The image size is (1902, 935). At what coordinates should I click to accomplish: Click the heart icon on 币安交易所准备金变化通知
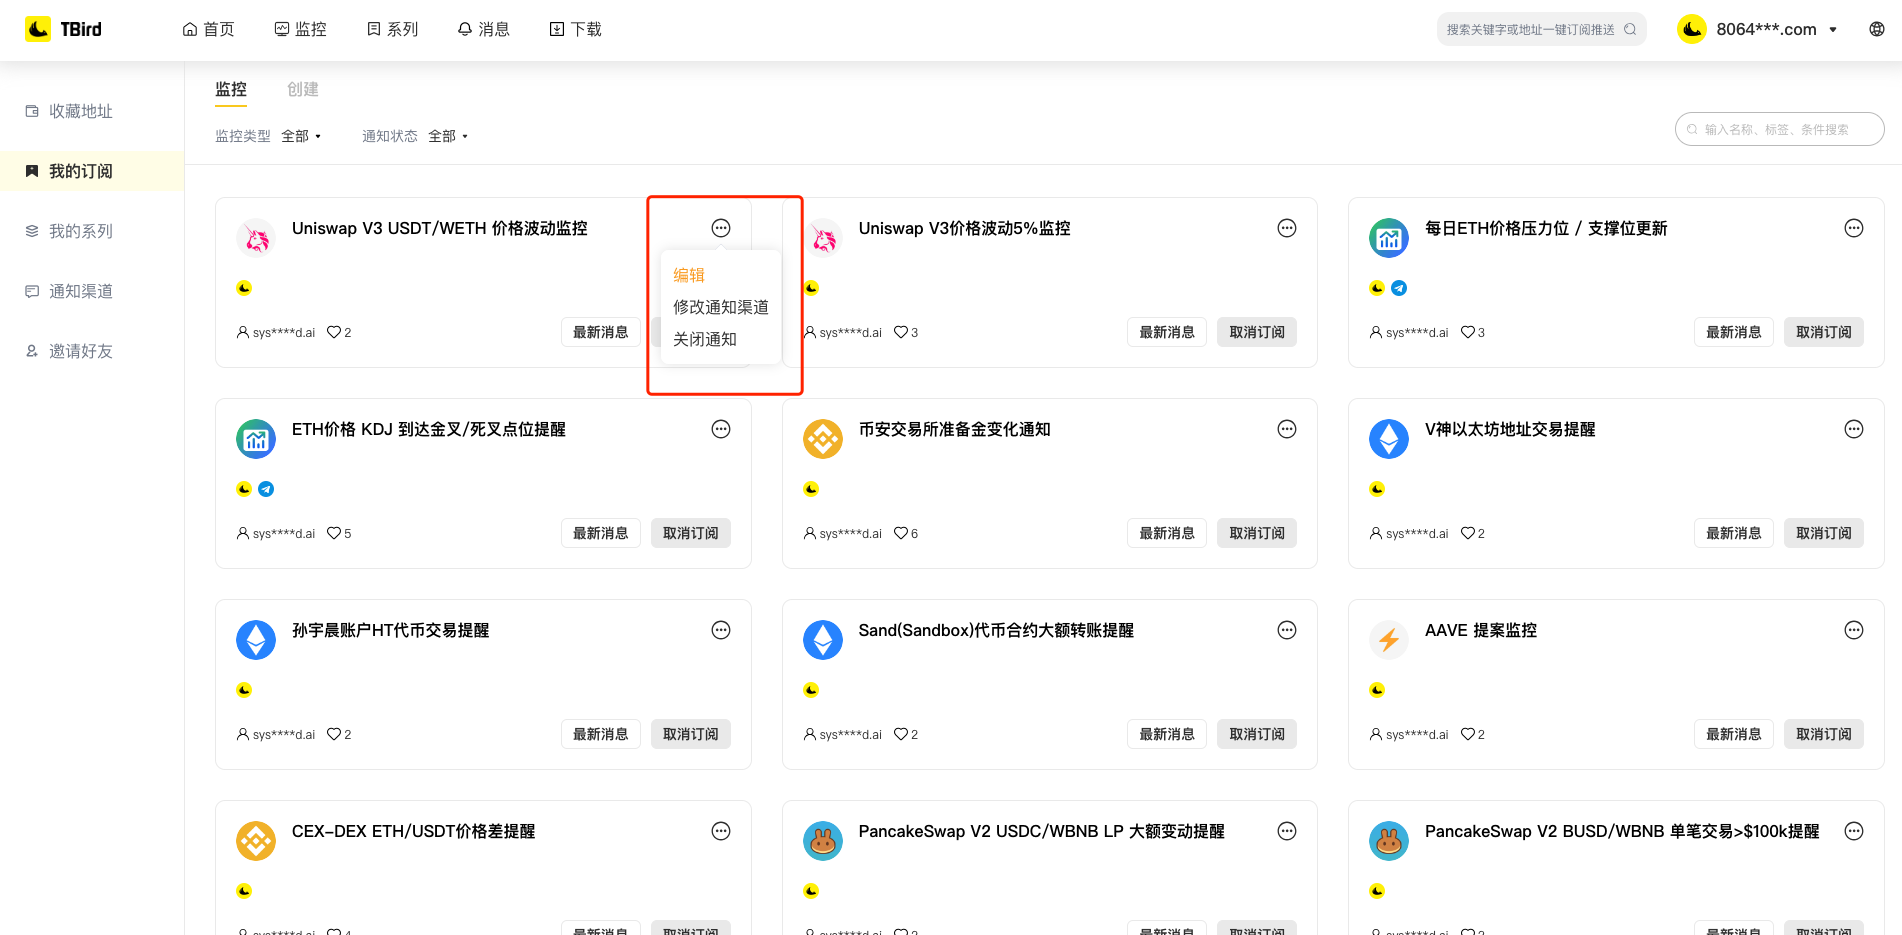(900, 533)
